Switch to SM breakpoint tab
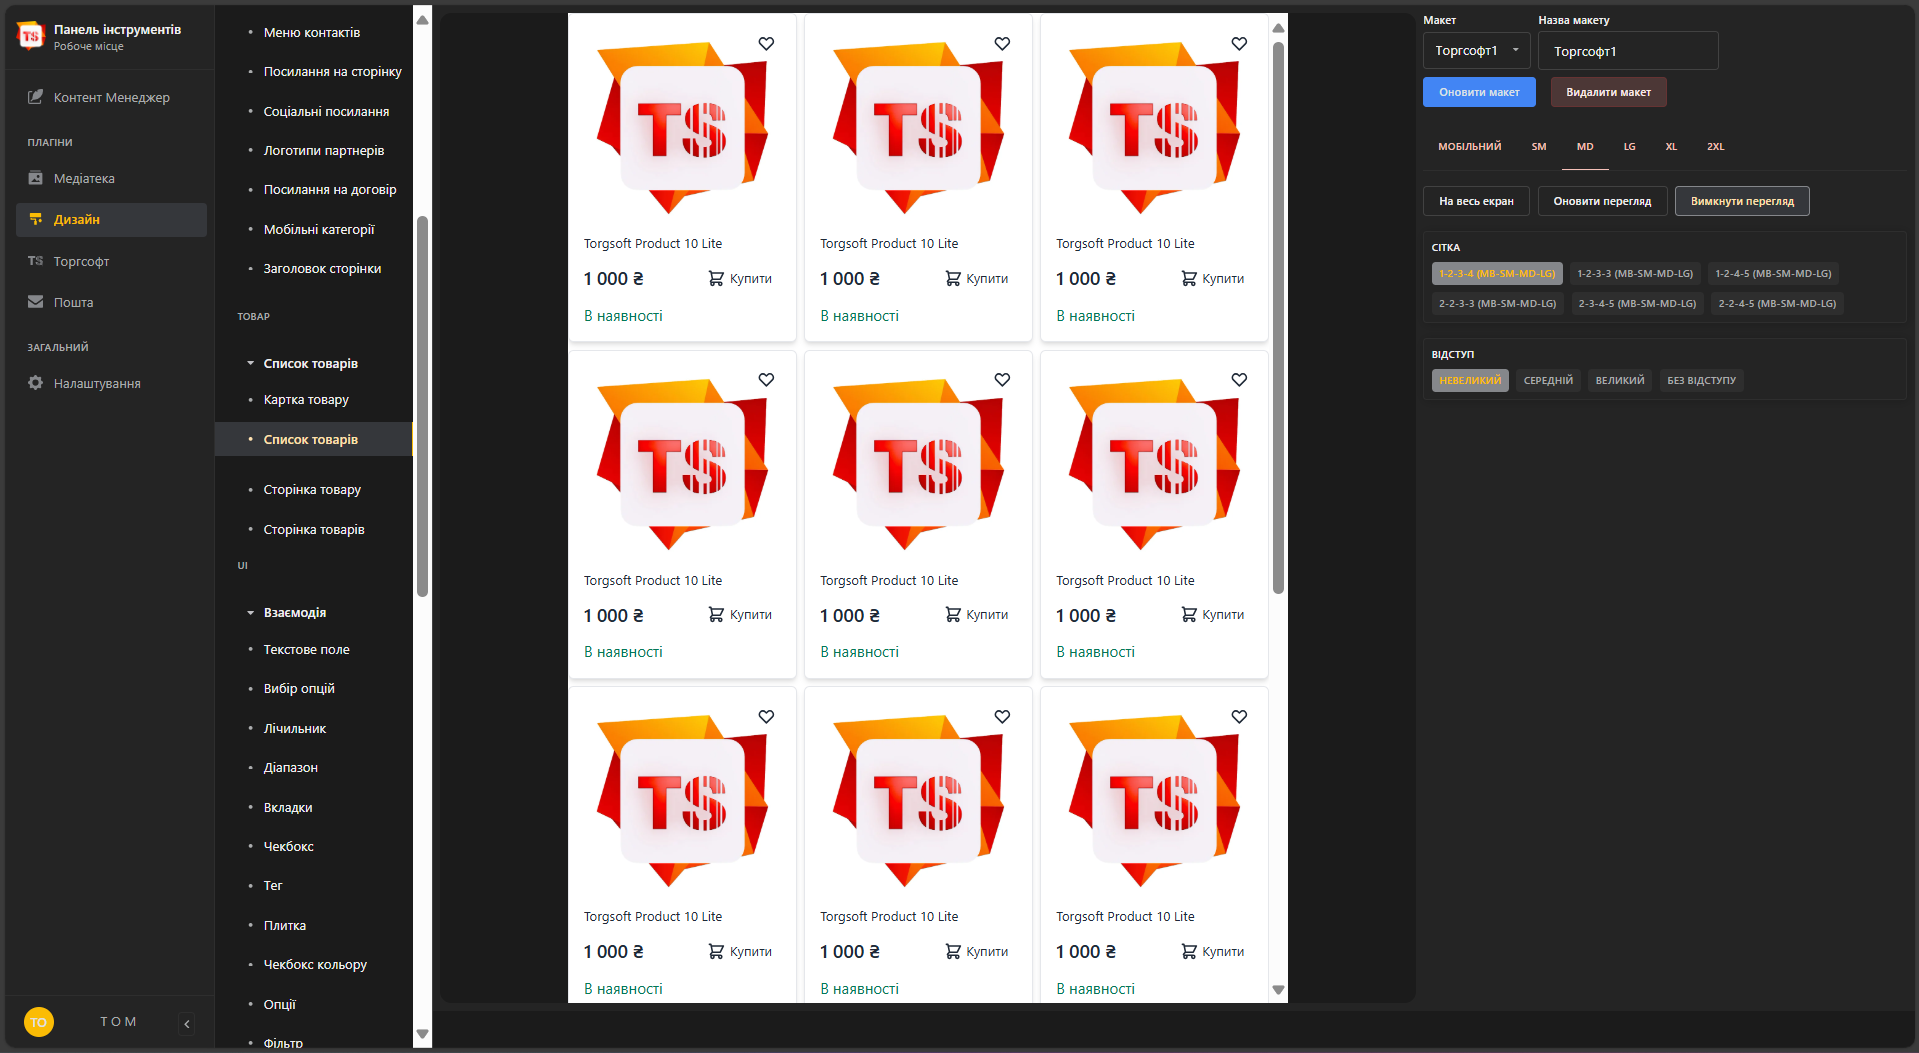 [1538, 146]
